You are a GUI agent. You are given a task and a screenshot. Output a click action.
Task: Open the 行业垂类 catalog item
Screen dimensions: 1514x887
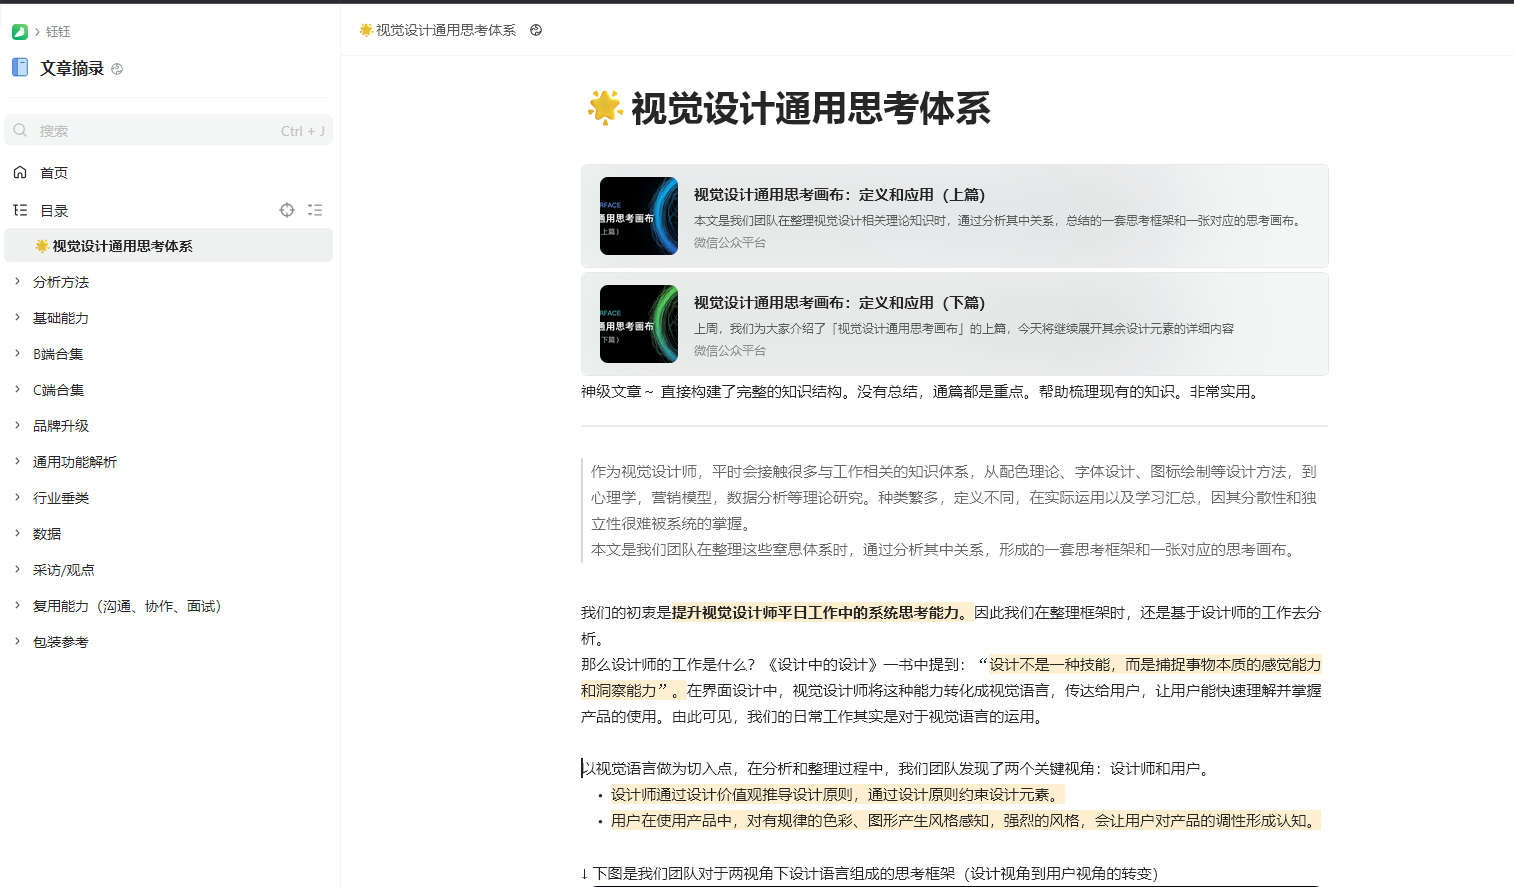61,498
